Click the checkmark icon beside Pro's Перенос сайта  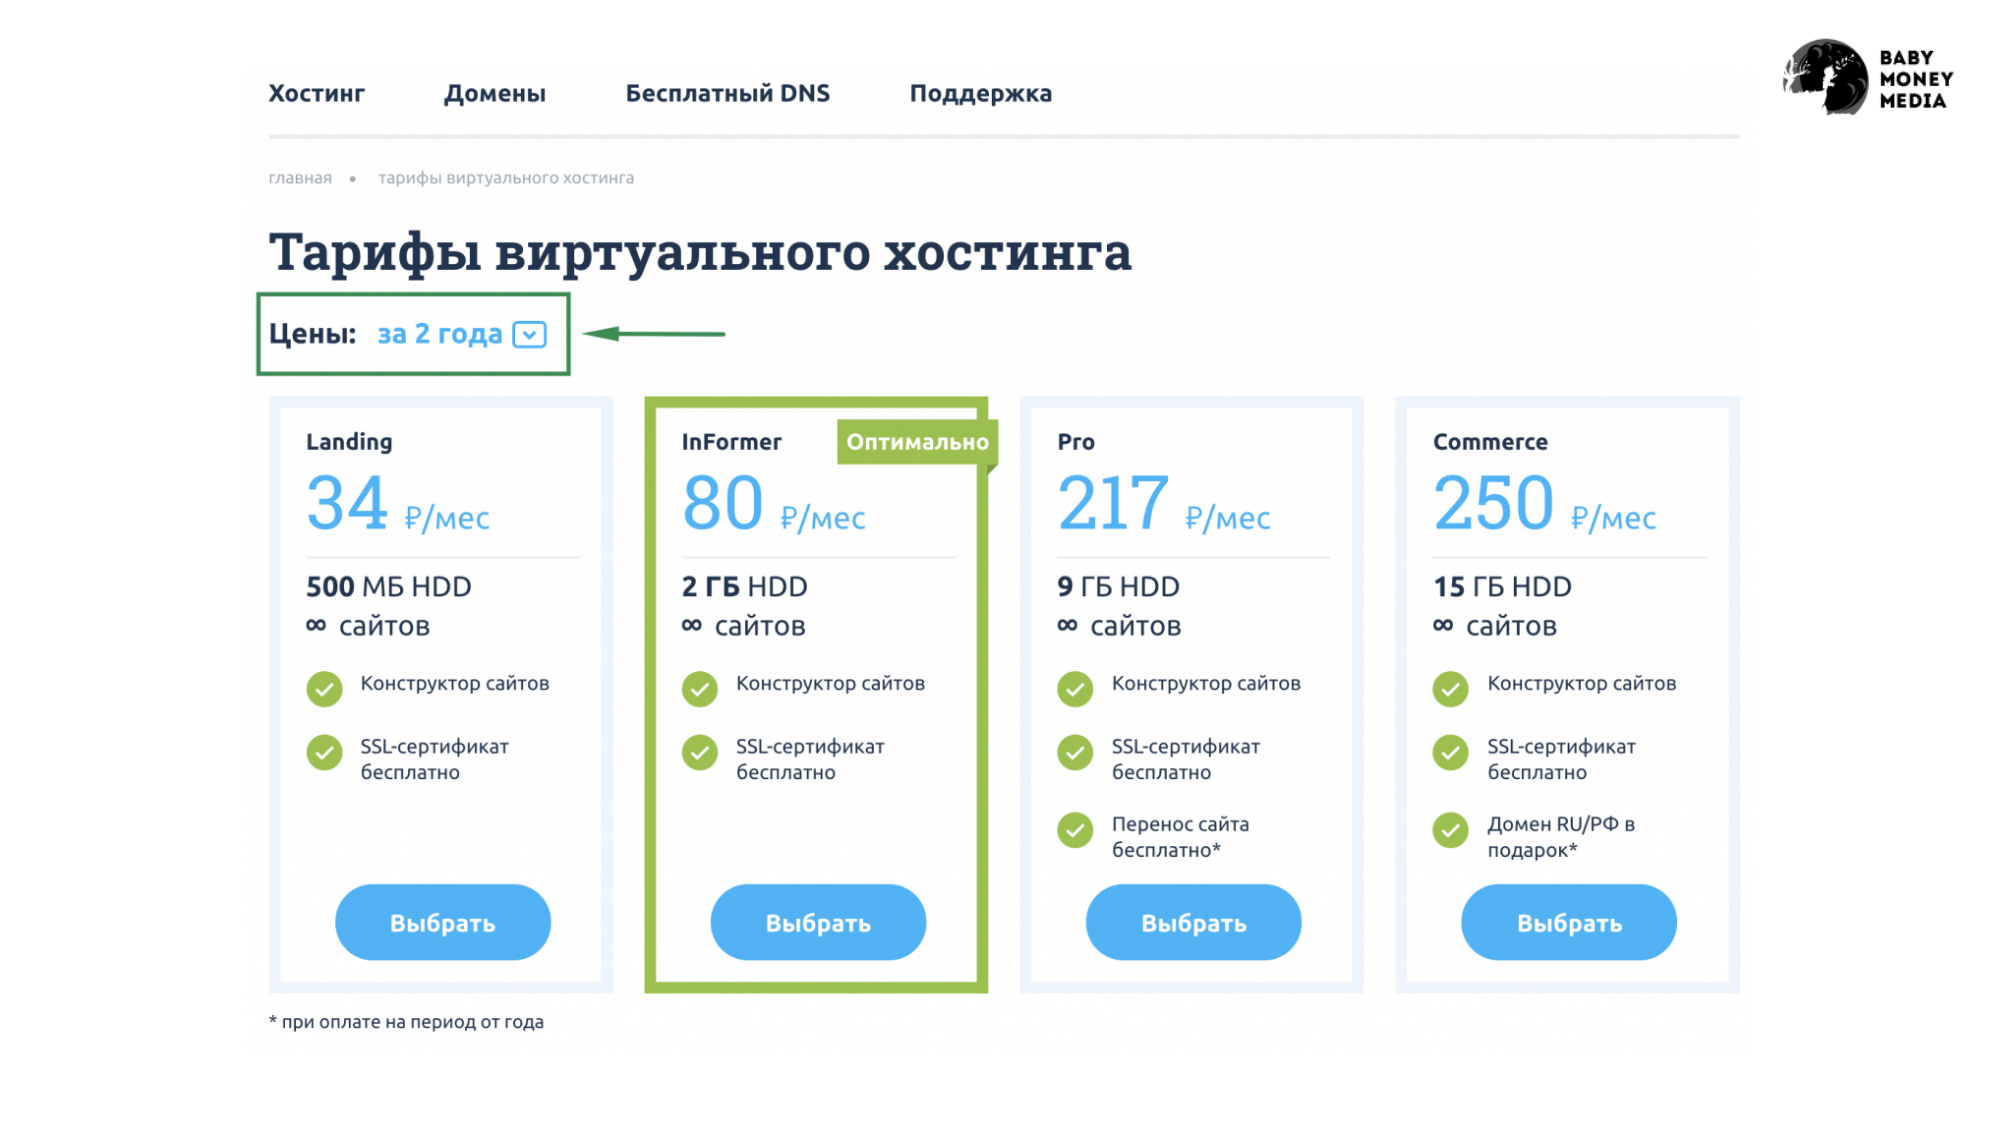click(x=1075, y=829)
